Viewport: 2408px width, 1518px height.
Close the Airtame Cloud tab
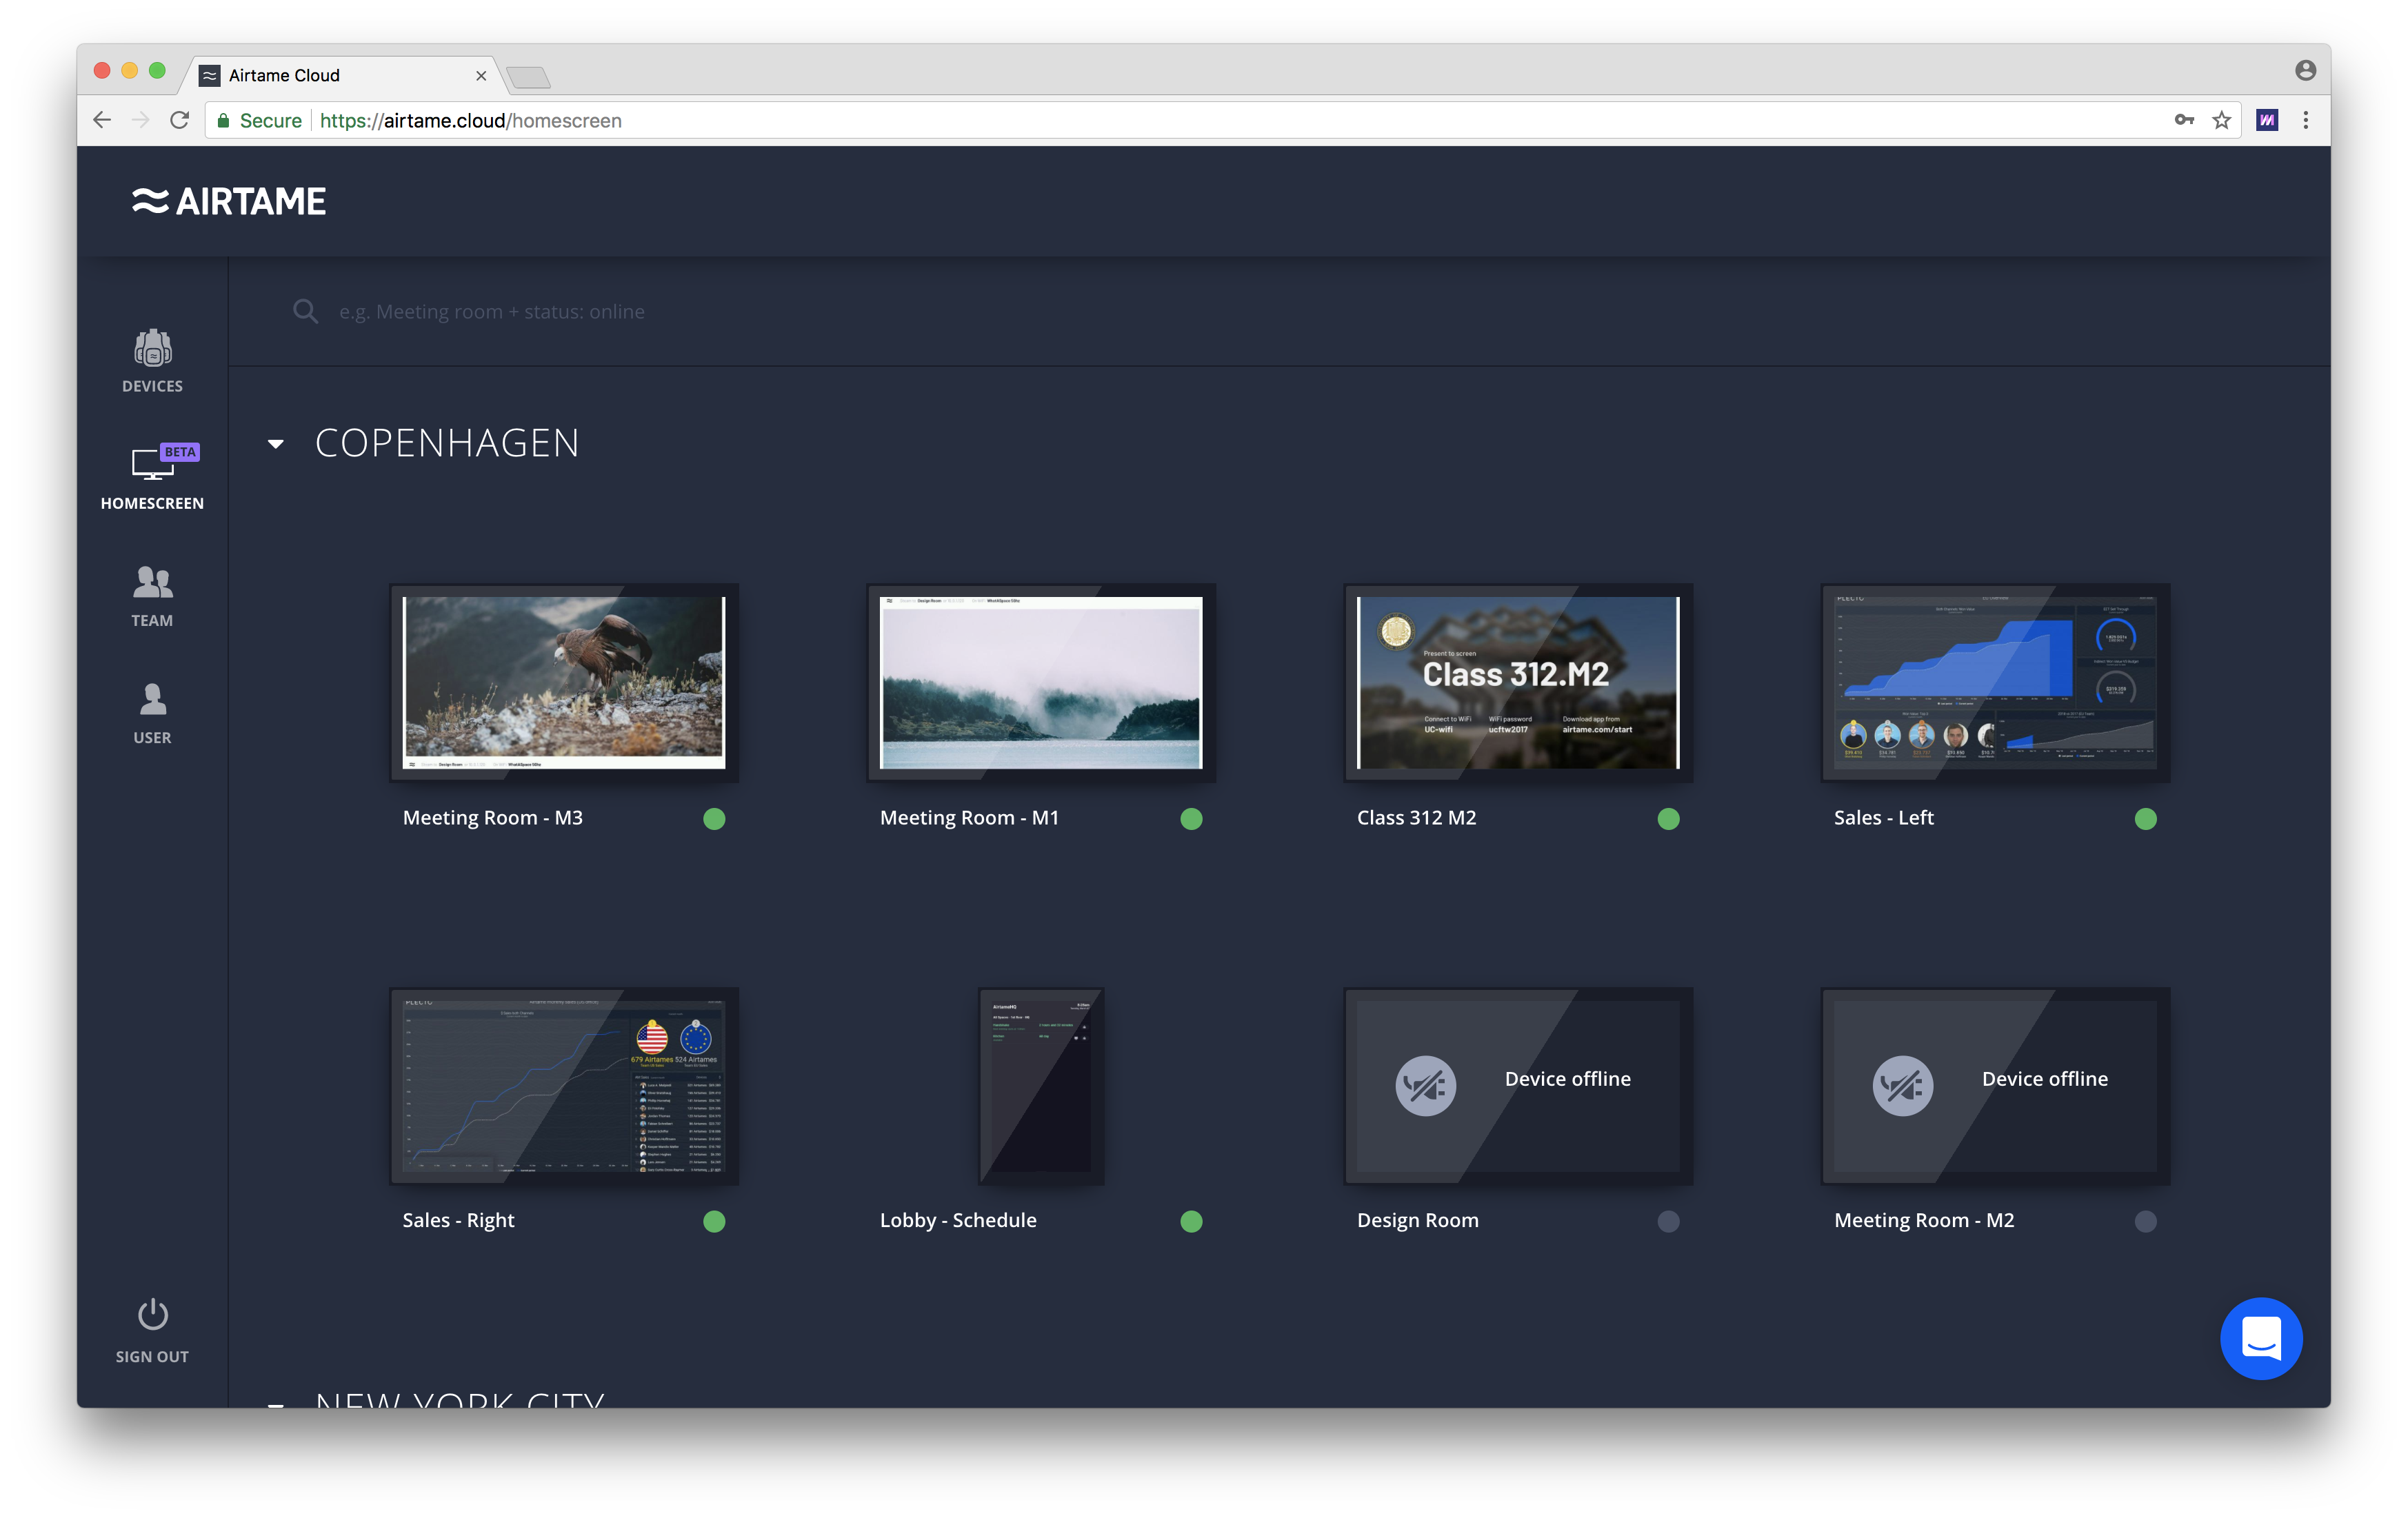481,75
